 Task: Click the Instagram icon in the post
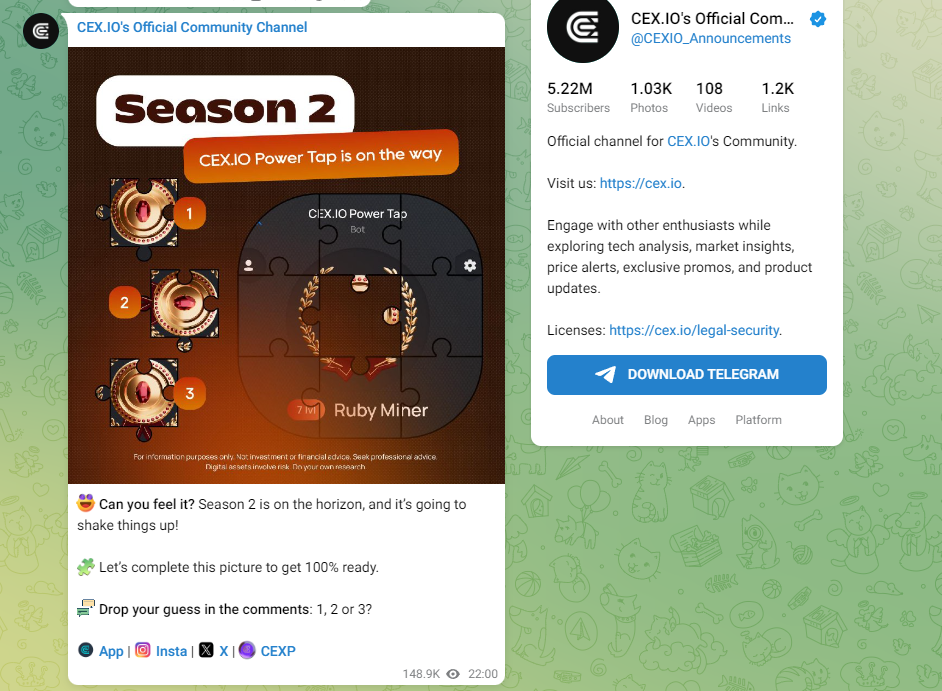143,650
